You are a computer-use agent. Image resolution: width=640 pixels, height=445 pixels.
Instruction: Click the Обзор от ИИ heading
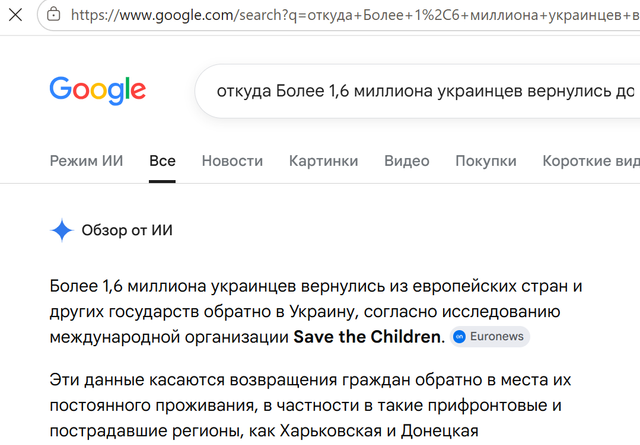(x=127, y=230)
